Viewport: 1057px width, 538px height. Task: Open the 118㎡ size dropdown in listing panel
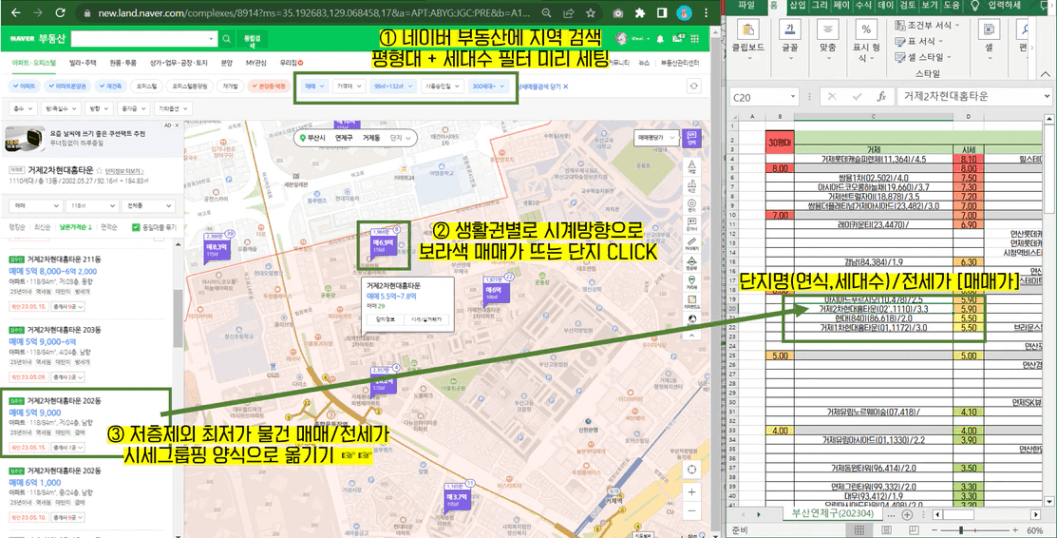click(92, 206)
